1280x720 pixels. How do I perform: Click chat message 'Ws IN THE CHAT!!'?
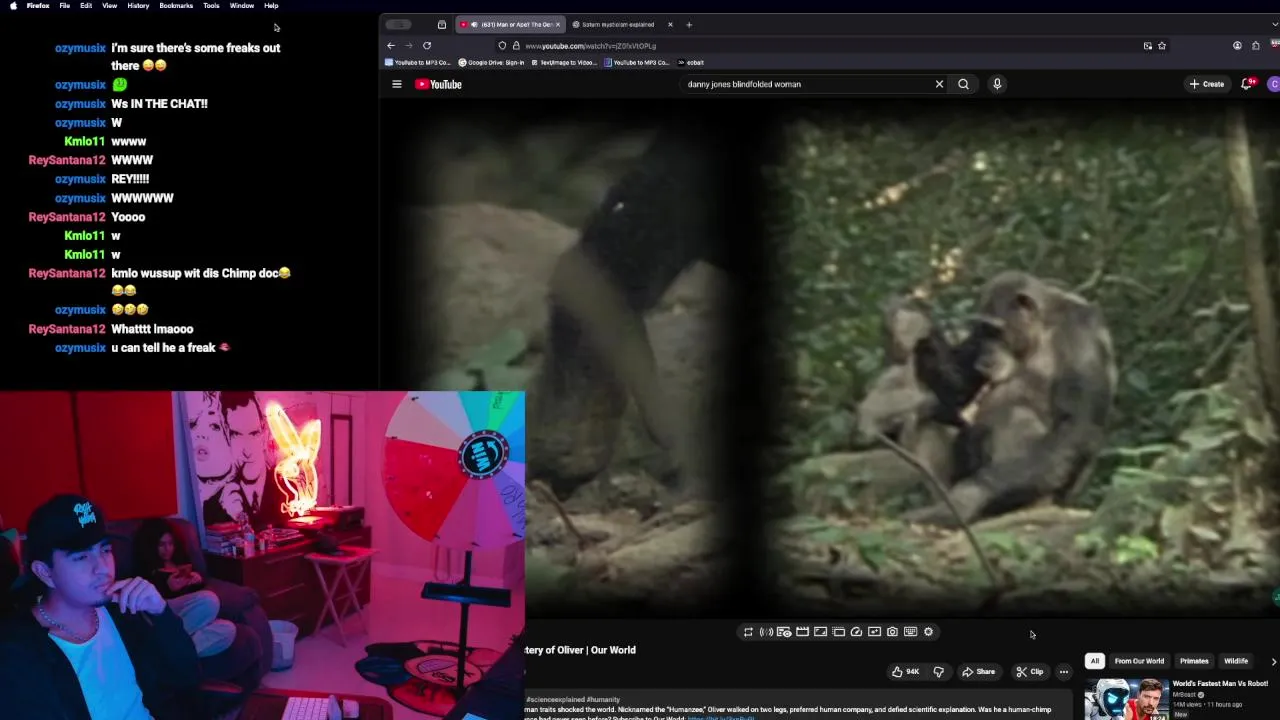point(159,104)
